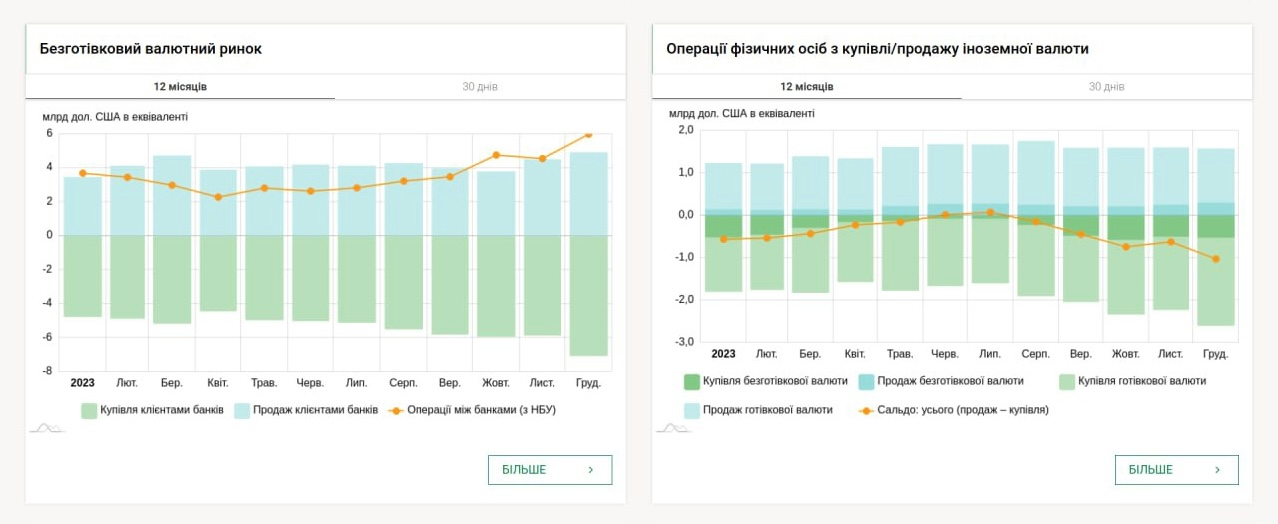The height and width of the screenshot is (524, 1278).
Task: Toggle Купівля клієнтами банків legend series
Action: click(151, 410)
